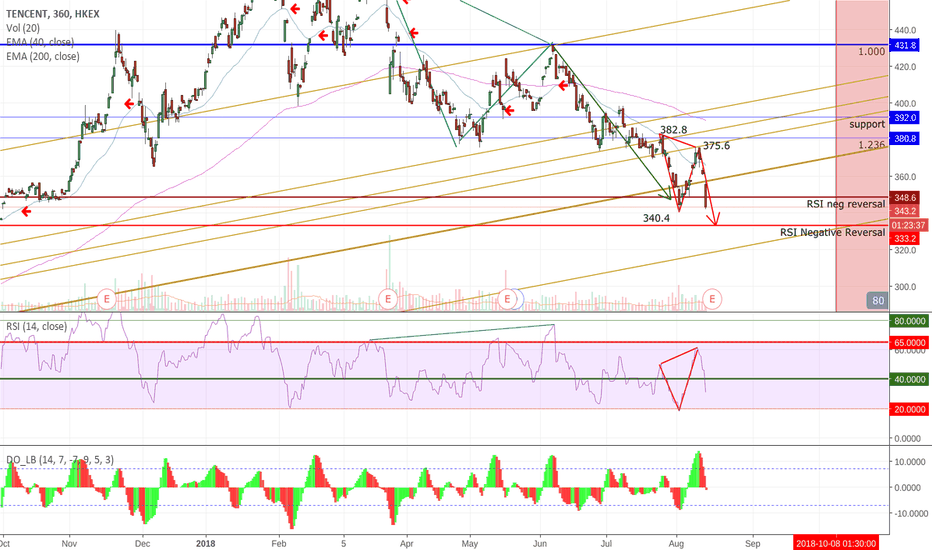Select the dark red 348.6 price label

point(905,197)
